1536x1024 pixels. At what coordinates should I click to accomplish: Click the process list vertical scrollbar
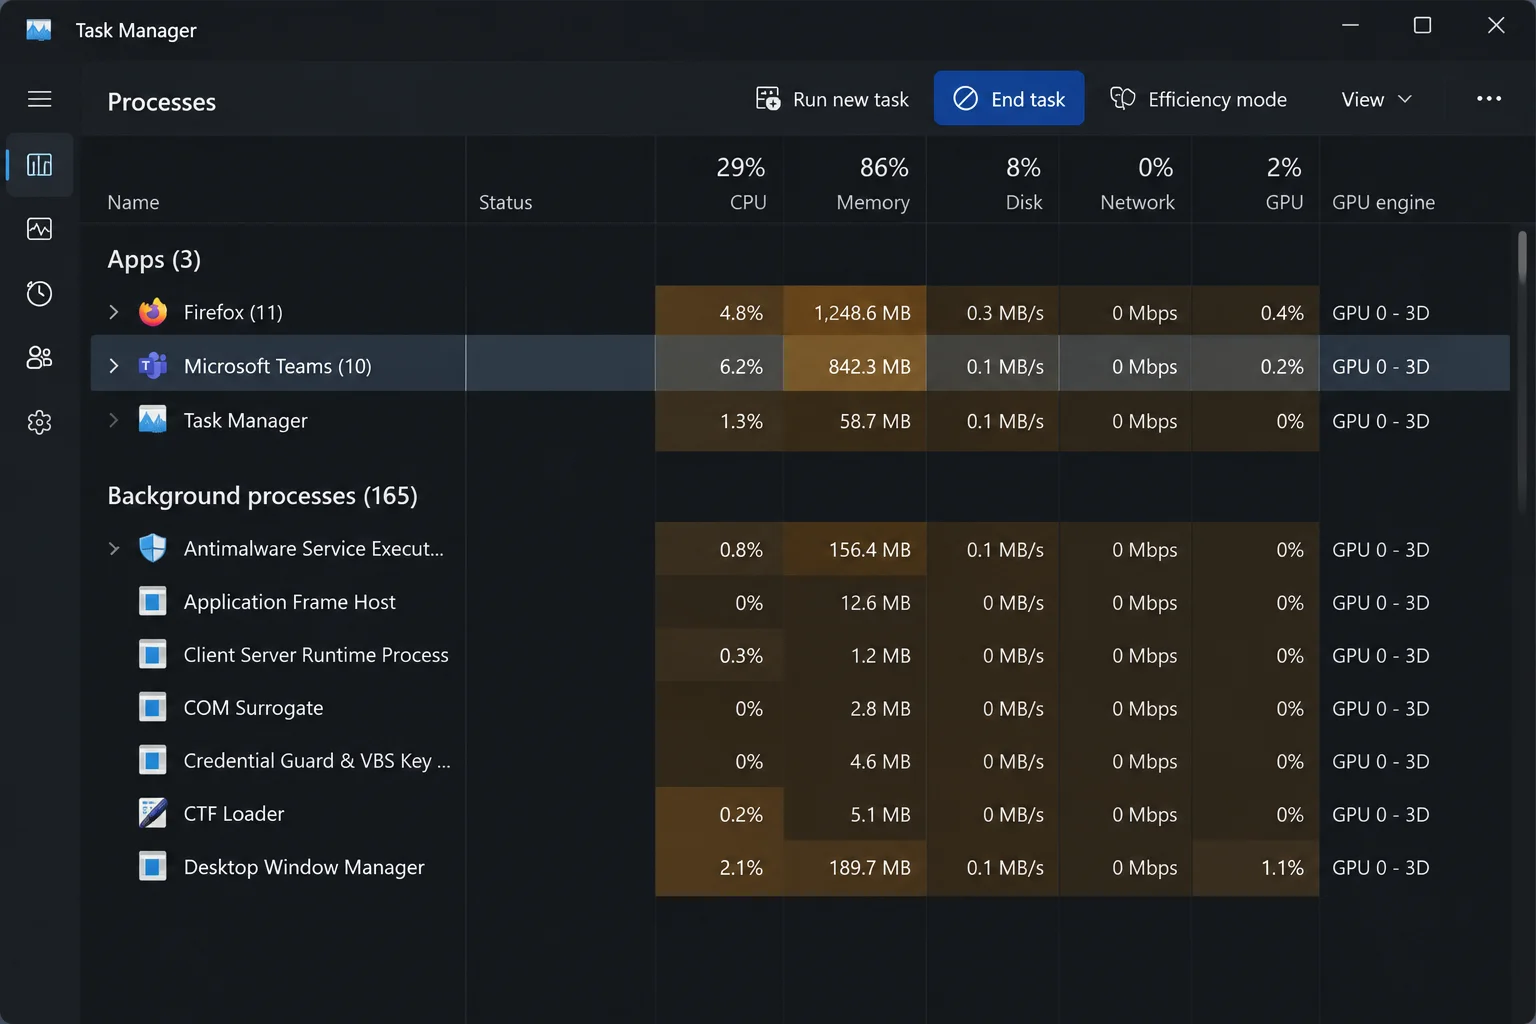click(1522, 257)
